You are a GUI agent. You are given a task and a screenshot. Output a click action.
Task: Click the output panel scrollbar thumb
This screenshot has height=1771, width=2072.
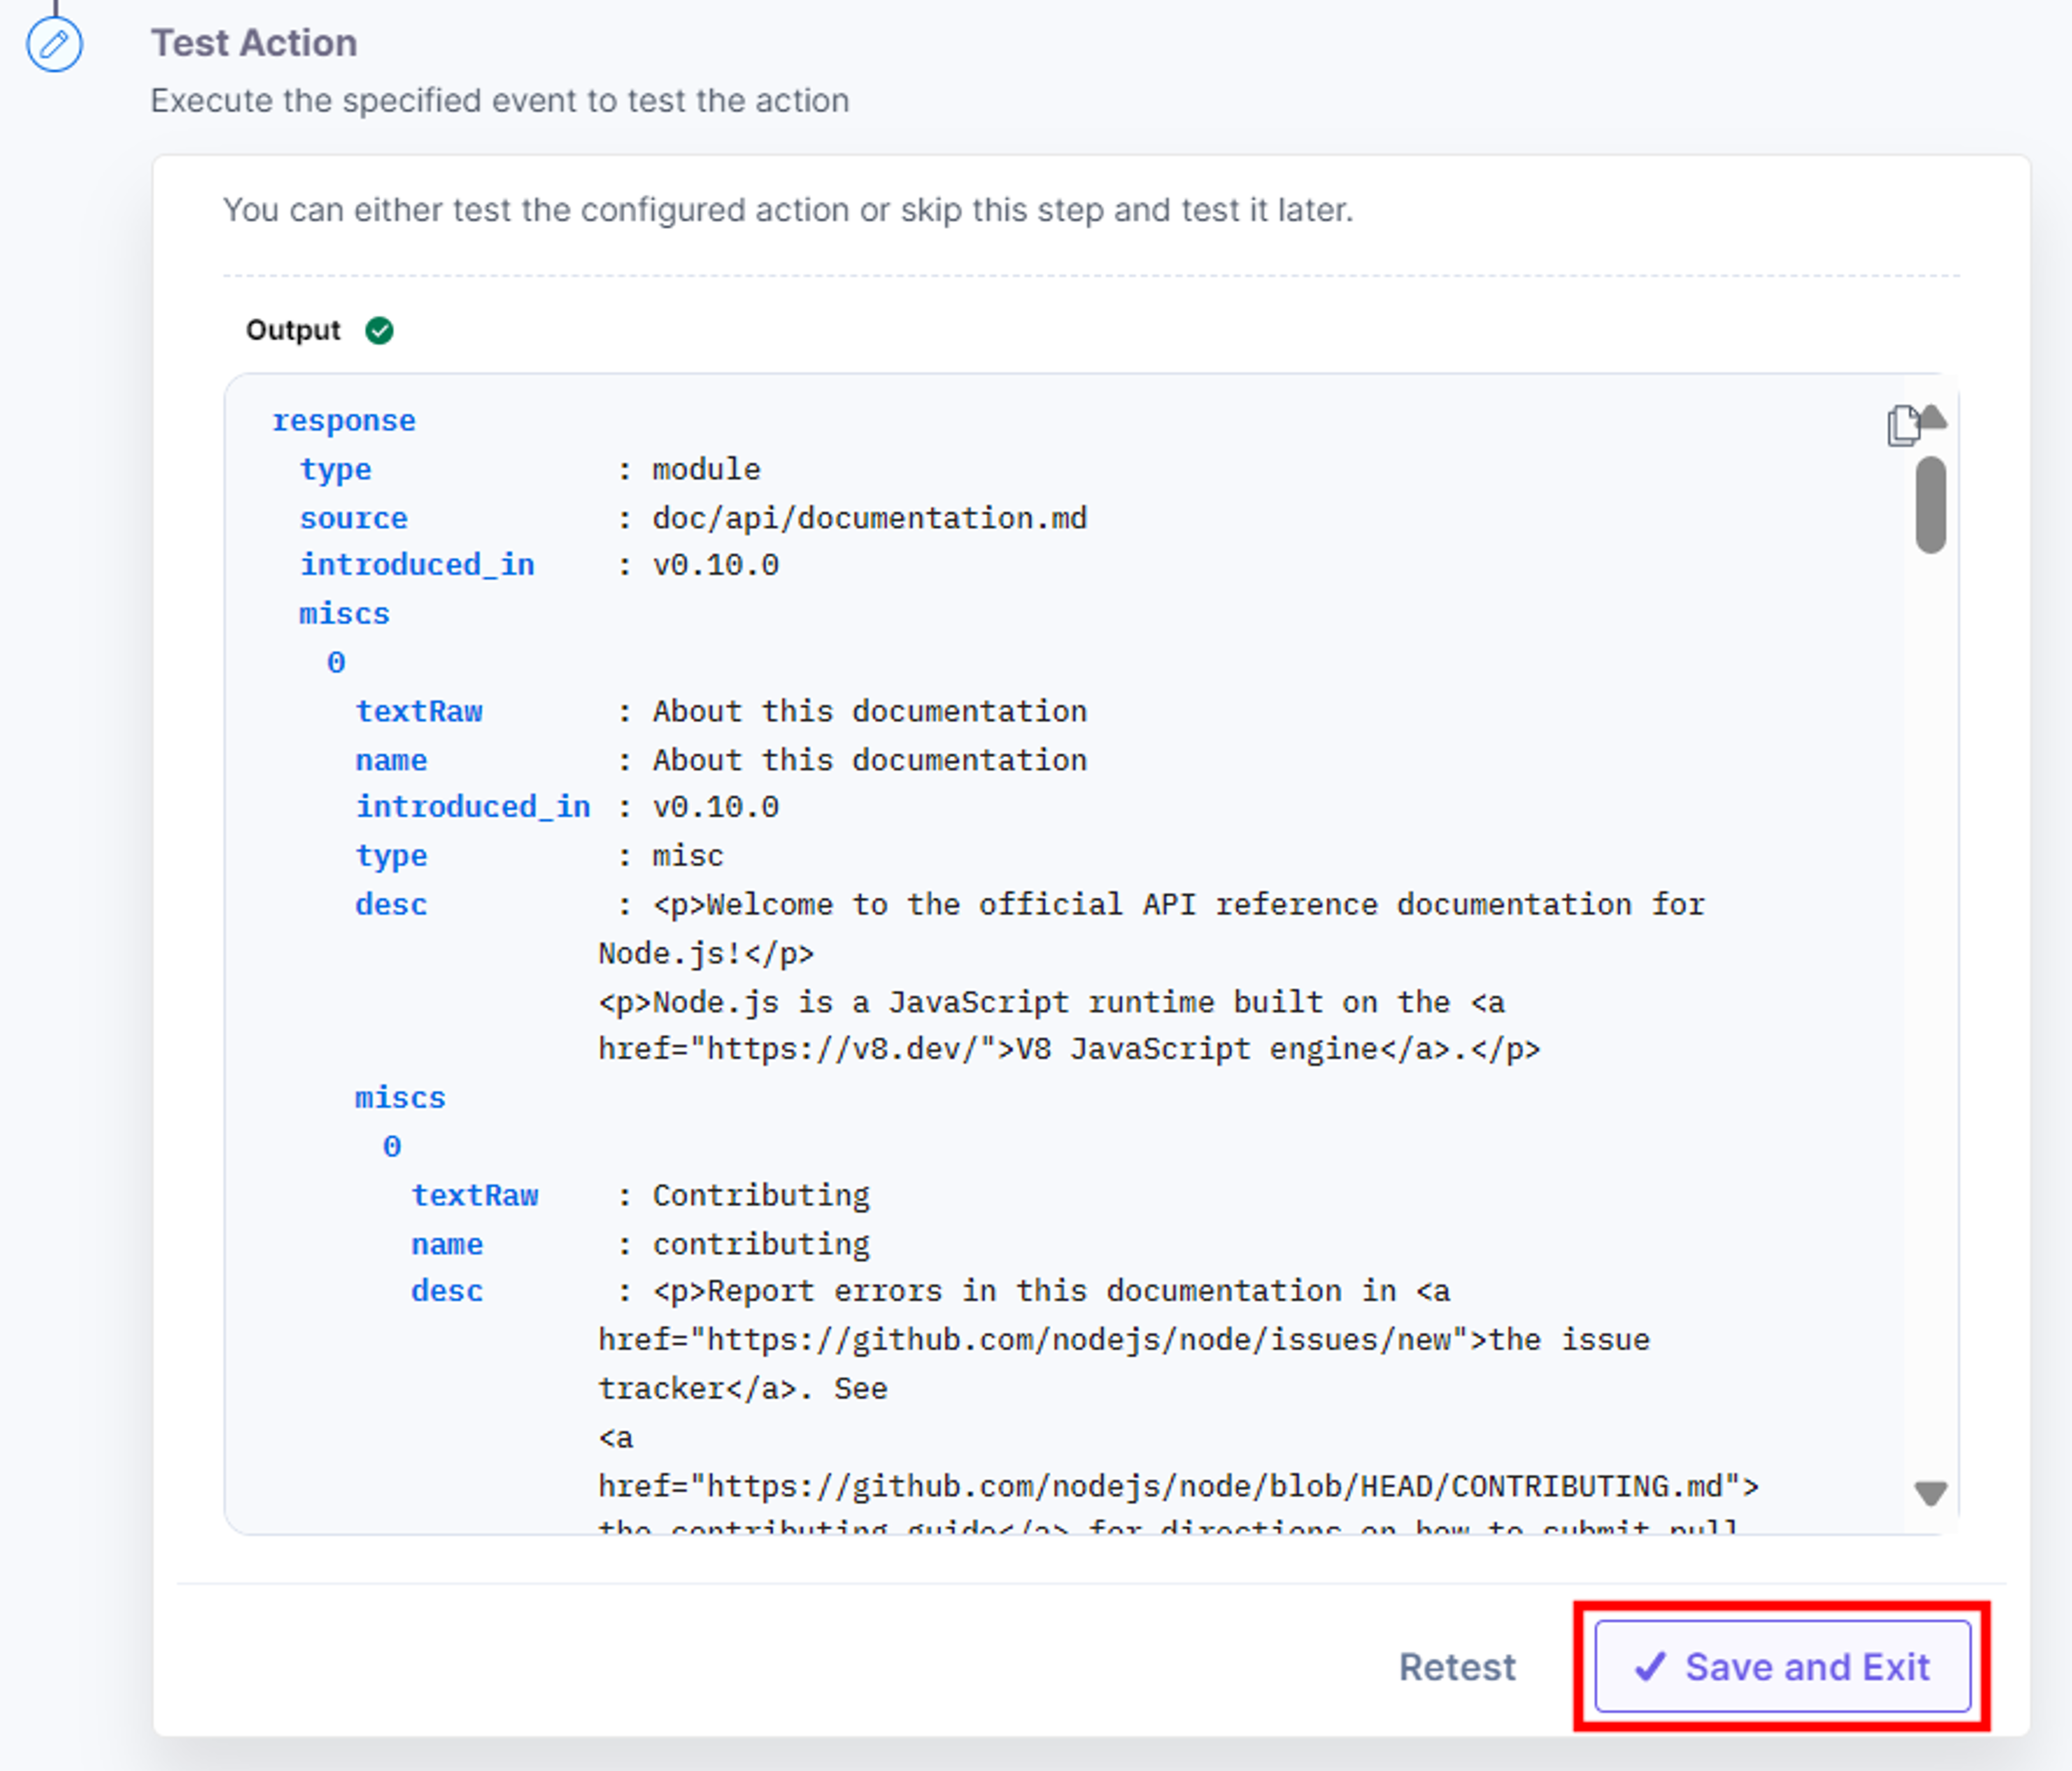point(1931,505)
